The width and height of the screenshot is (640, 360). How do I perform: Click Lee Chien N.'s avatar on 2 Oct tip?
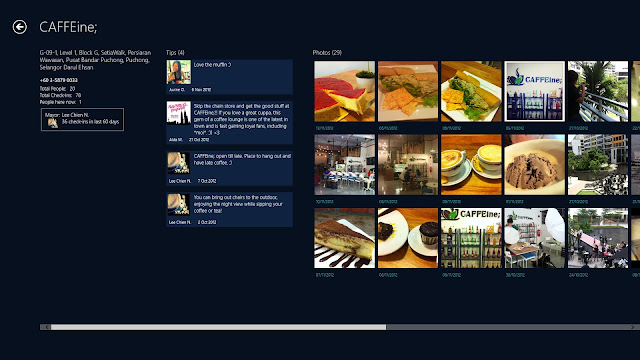click(x=178, y=204)
